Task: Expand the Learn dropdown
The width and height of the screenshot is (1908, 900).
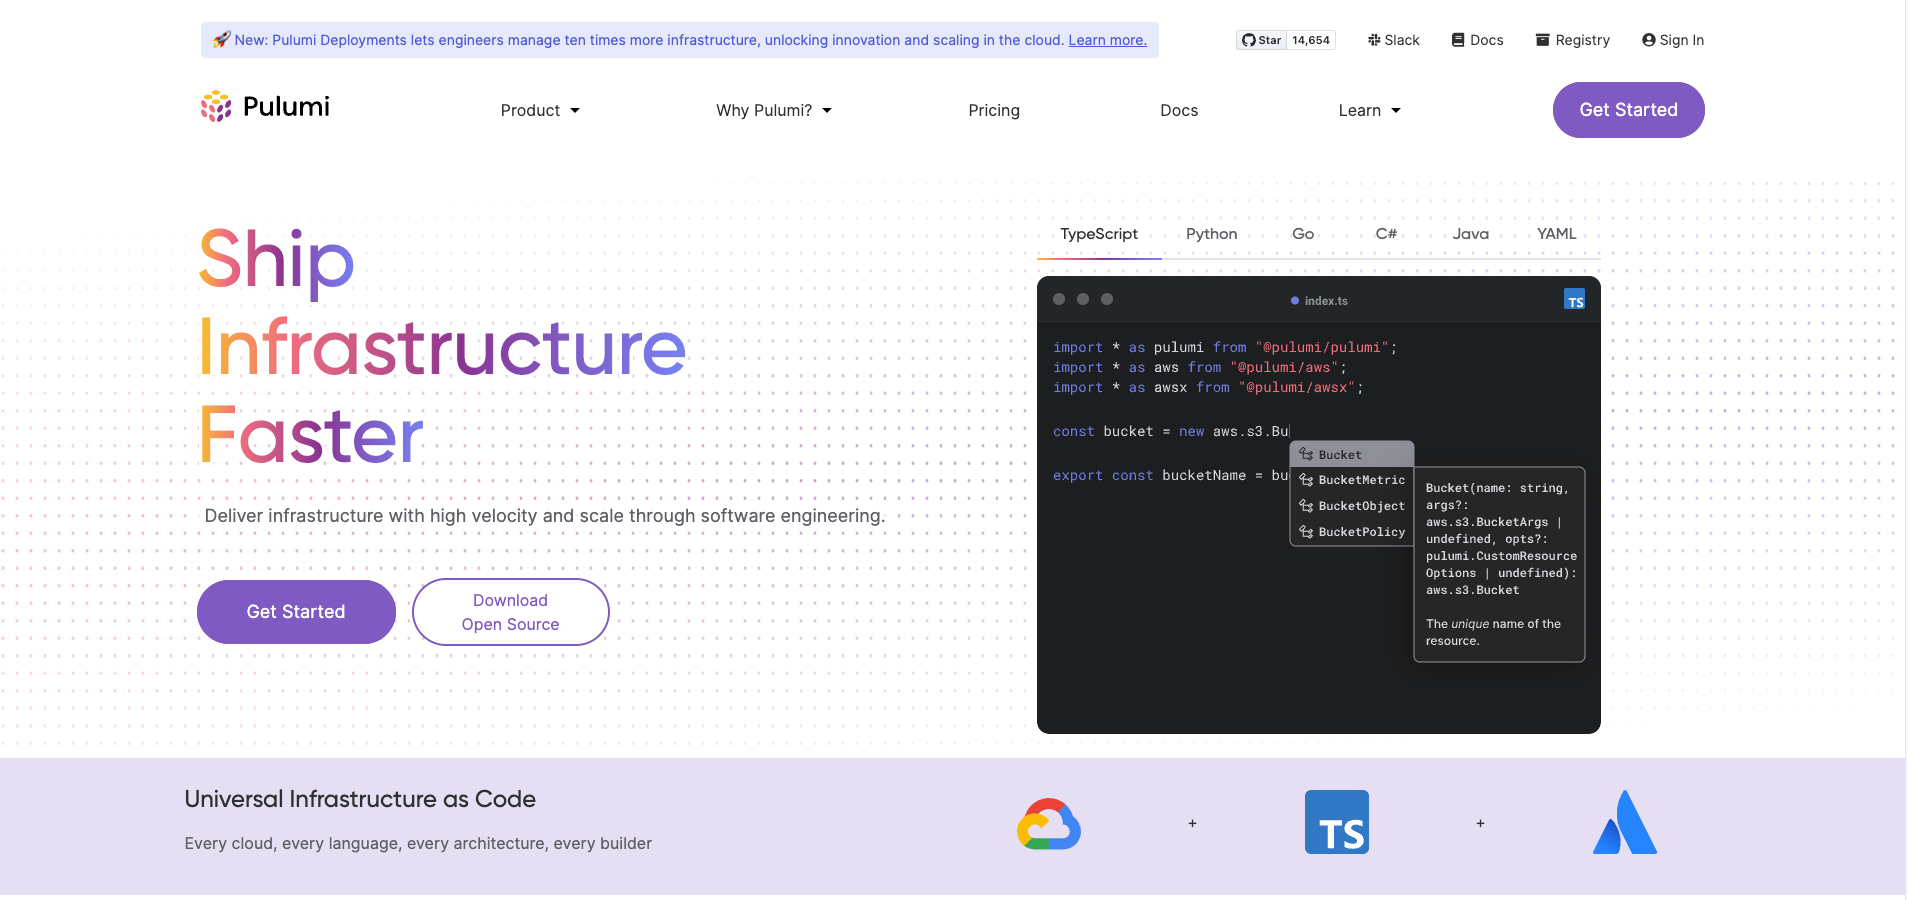Action: (x=1368, y=110)
